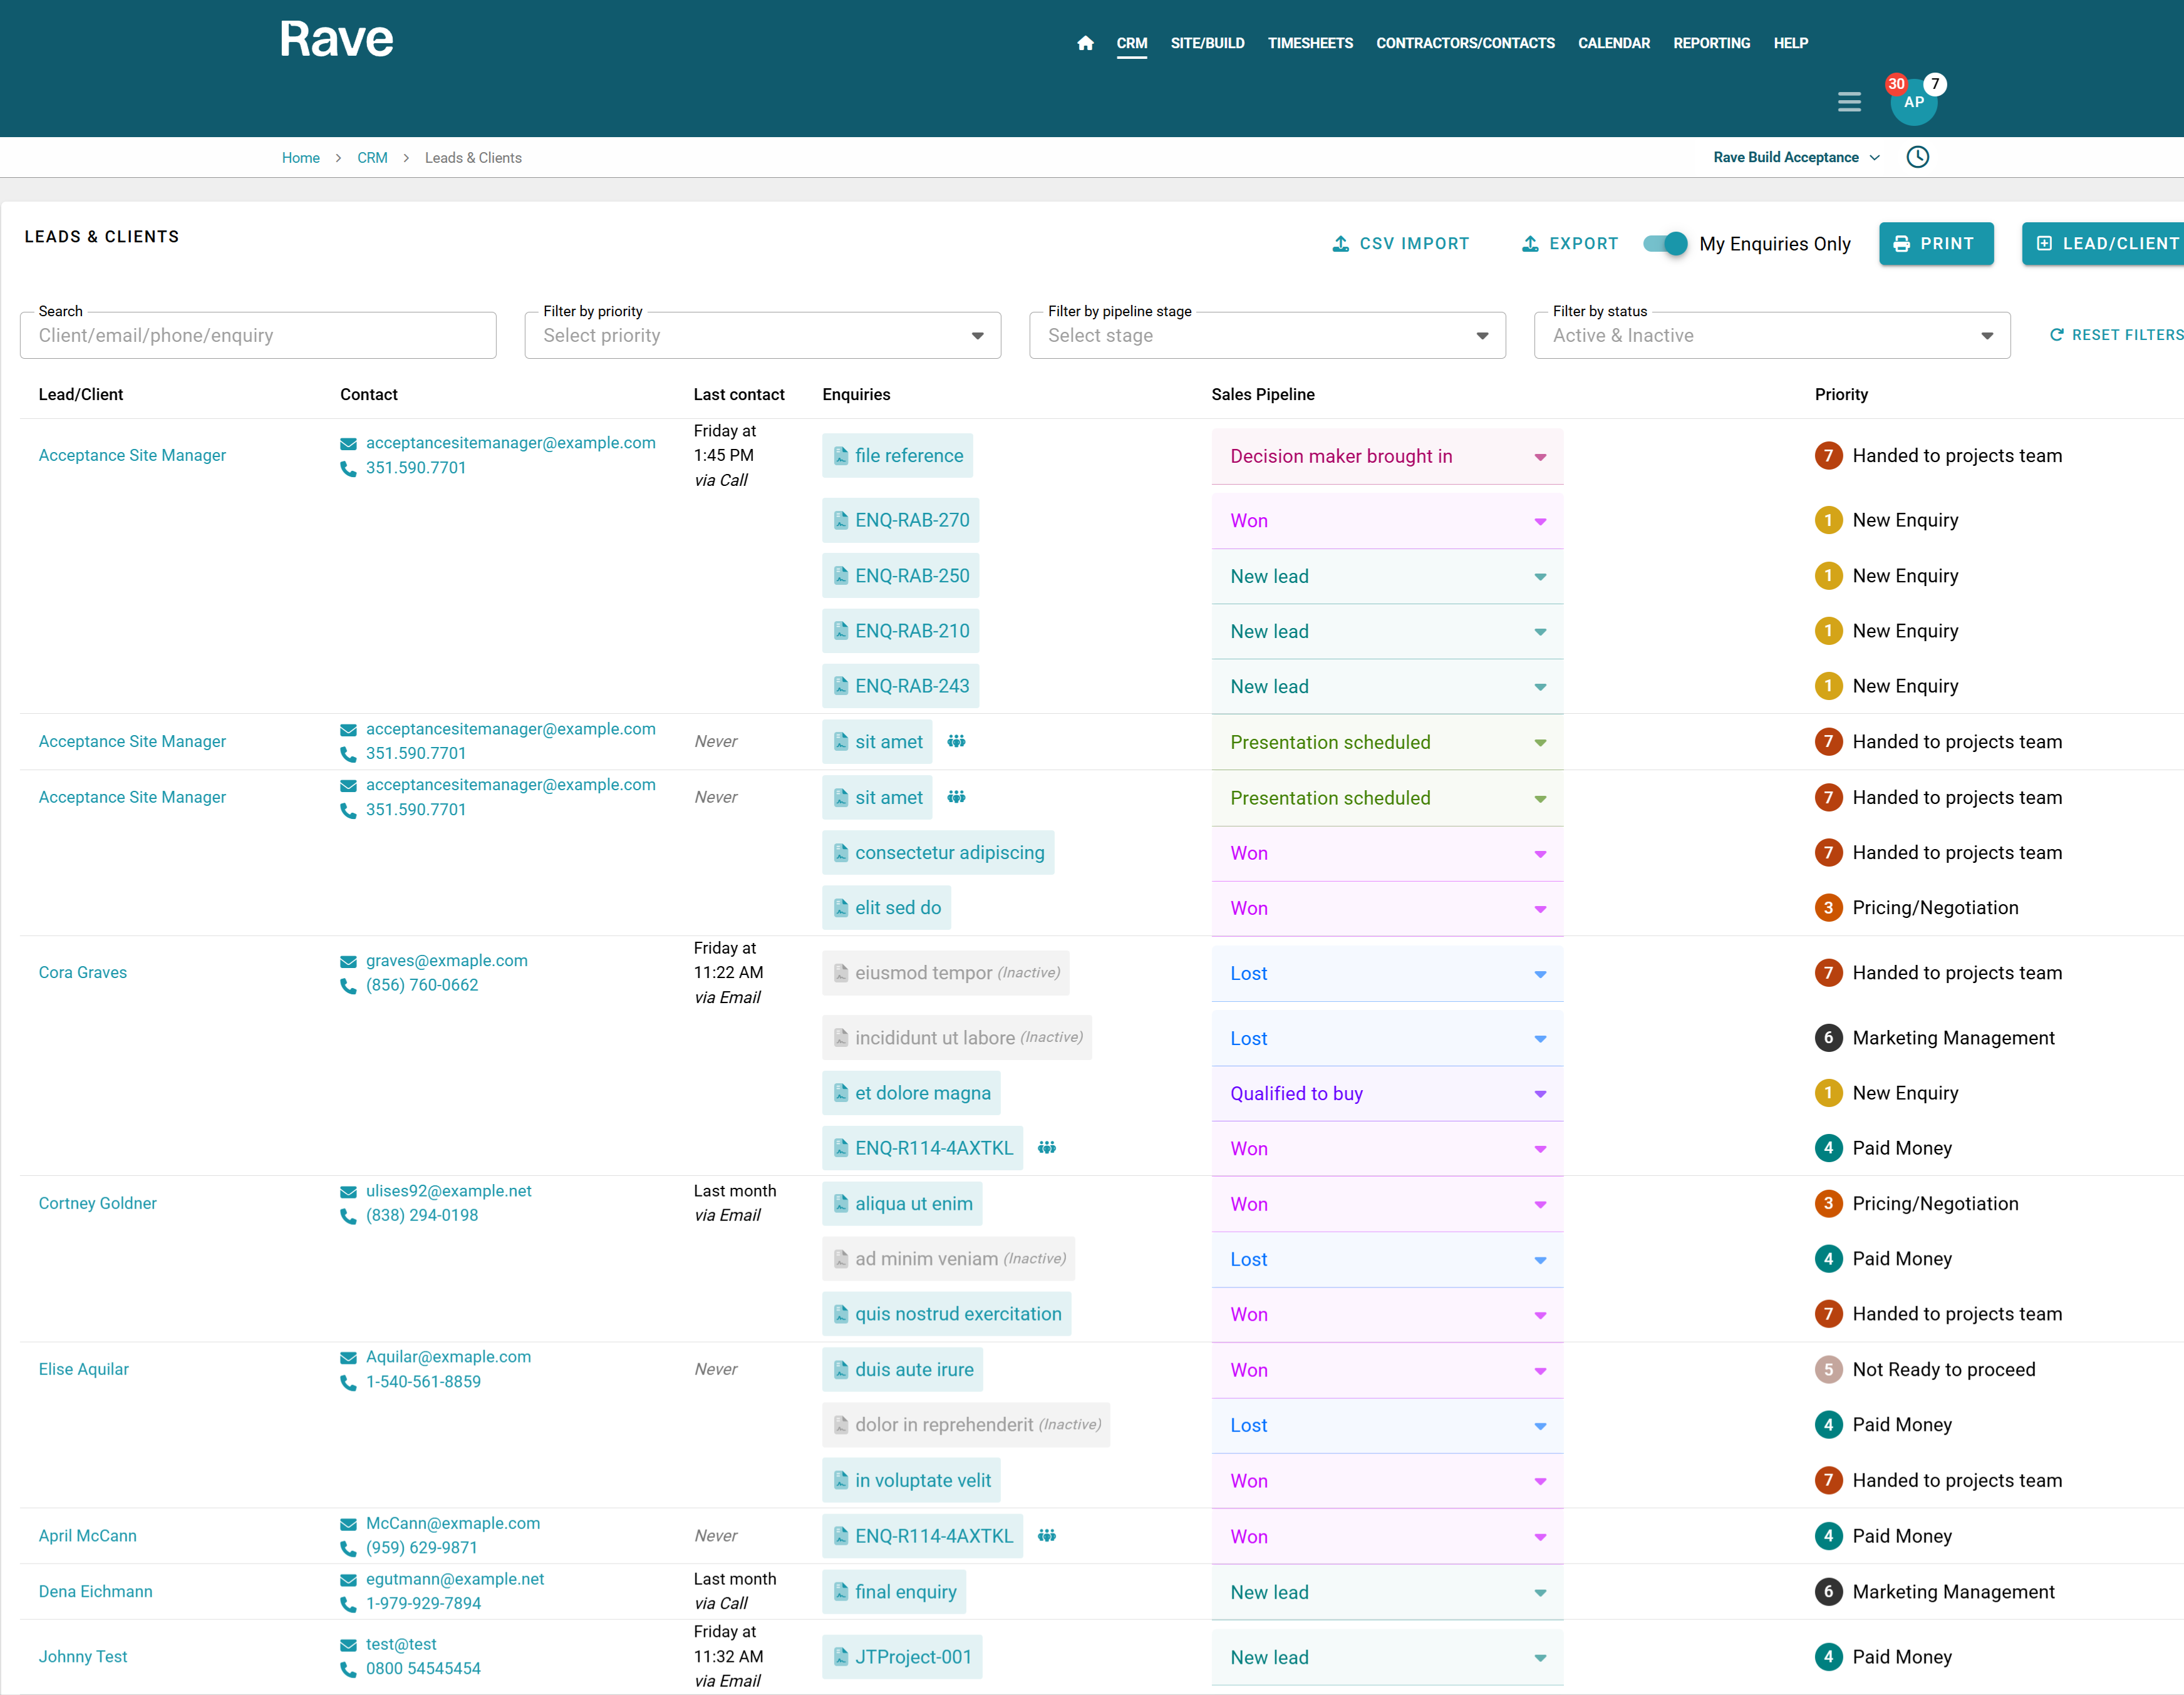Click the CSV Import upload icon
The image size is (2184, 1695).
pos(1340,244)
